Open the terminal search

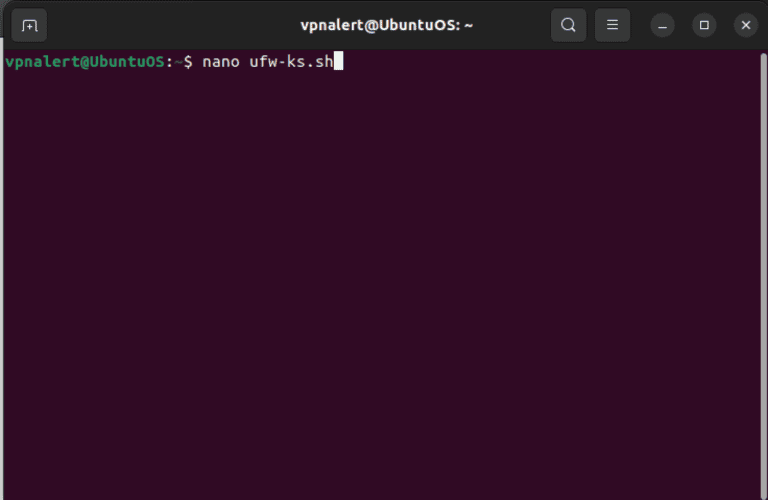pos(568,25)
